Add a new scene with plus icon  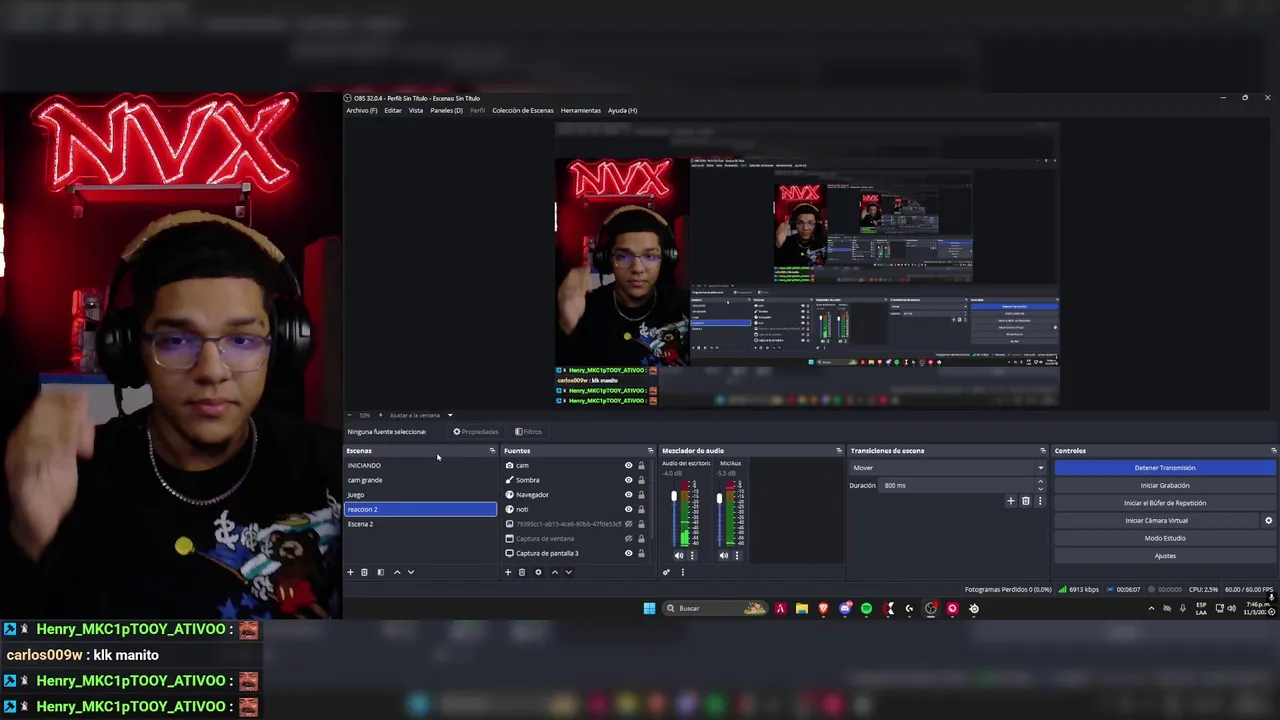click(350, 572)
